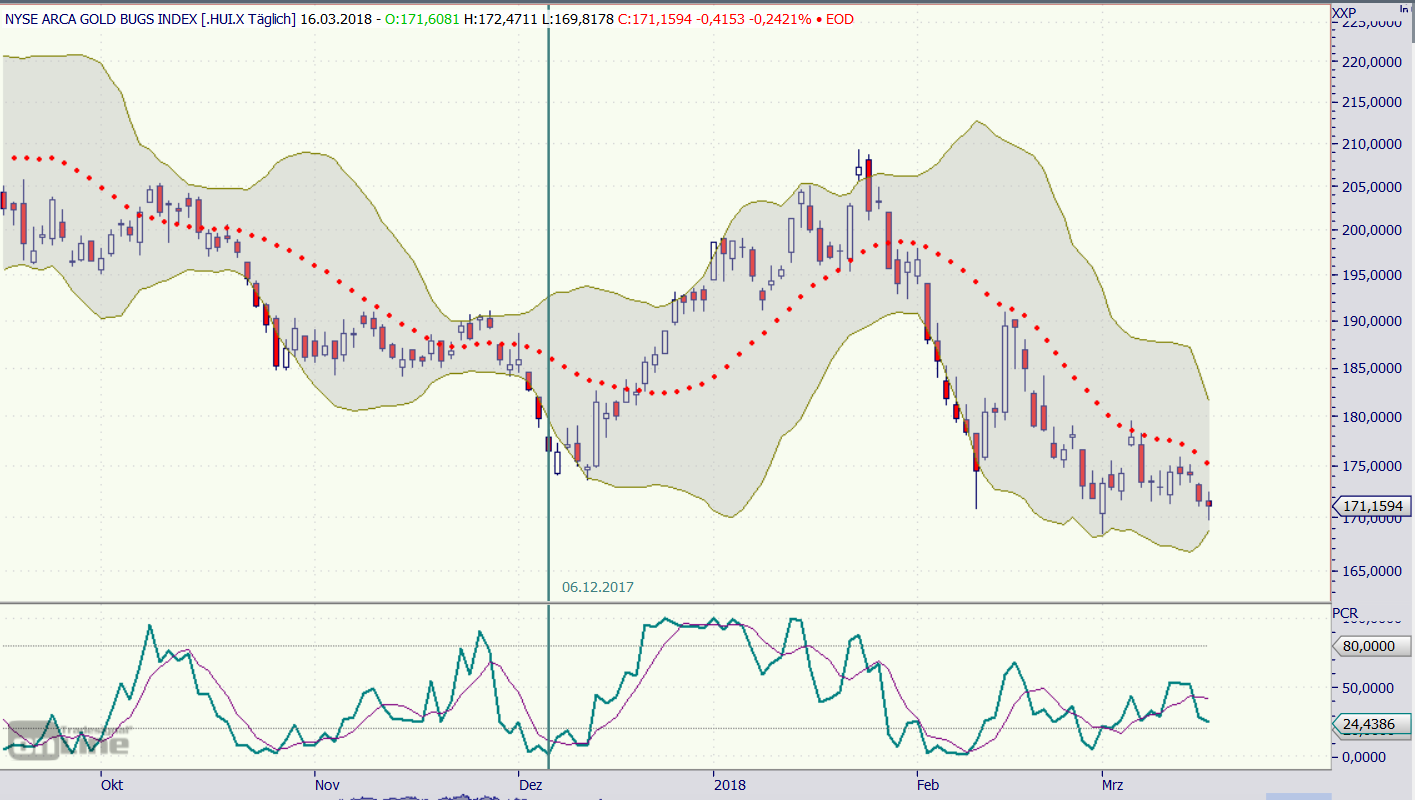Click the '50,0000' PCR axis label
The image size is (1415, 800).
click(1369, 689)
